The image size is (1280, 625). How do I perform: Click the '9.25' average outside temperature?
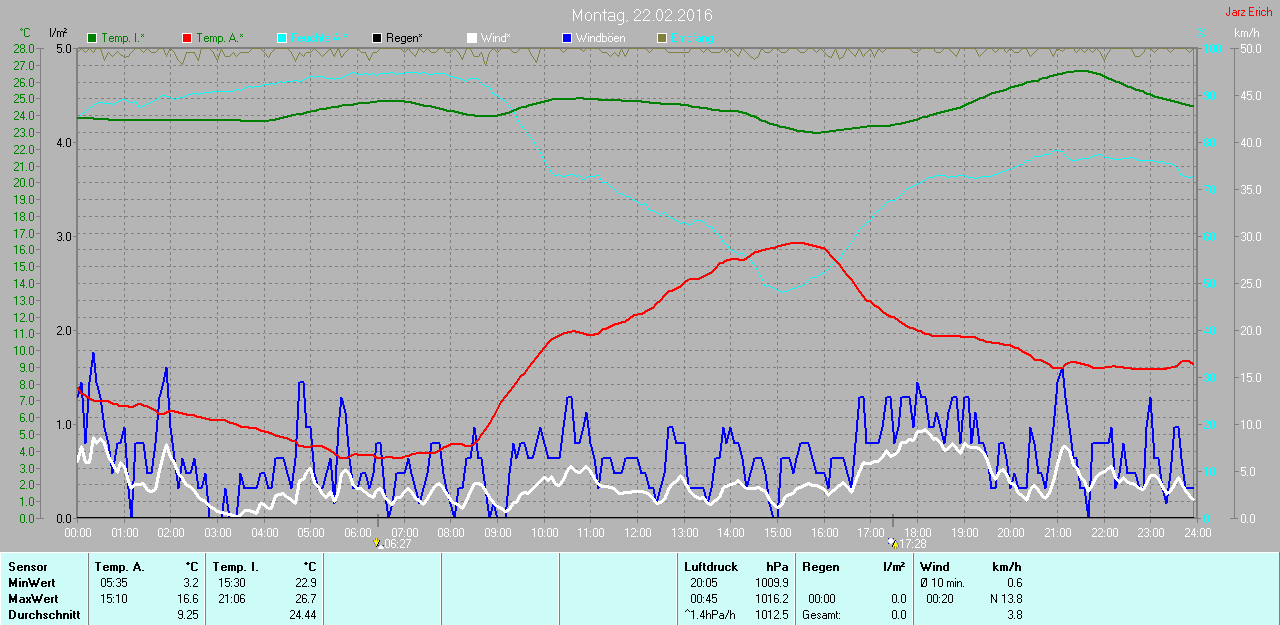(188, 615)
